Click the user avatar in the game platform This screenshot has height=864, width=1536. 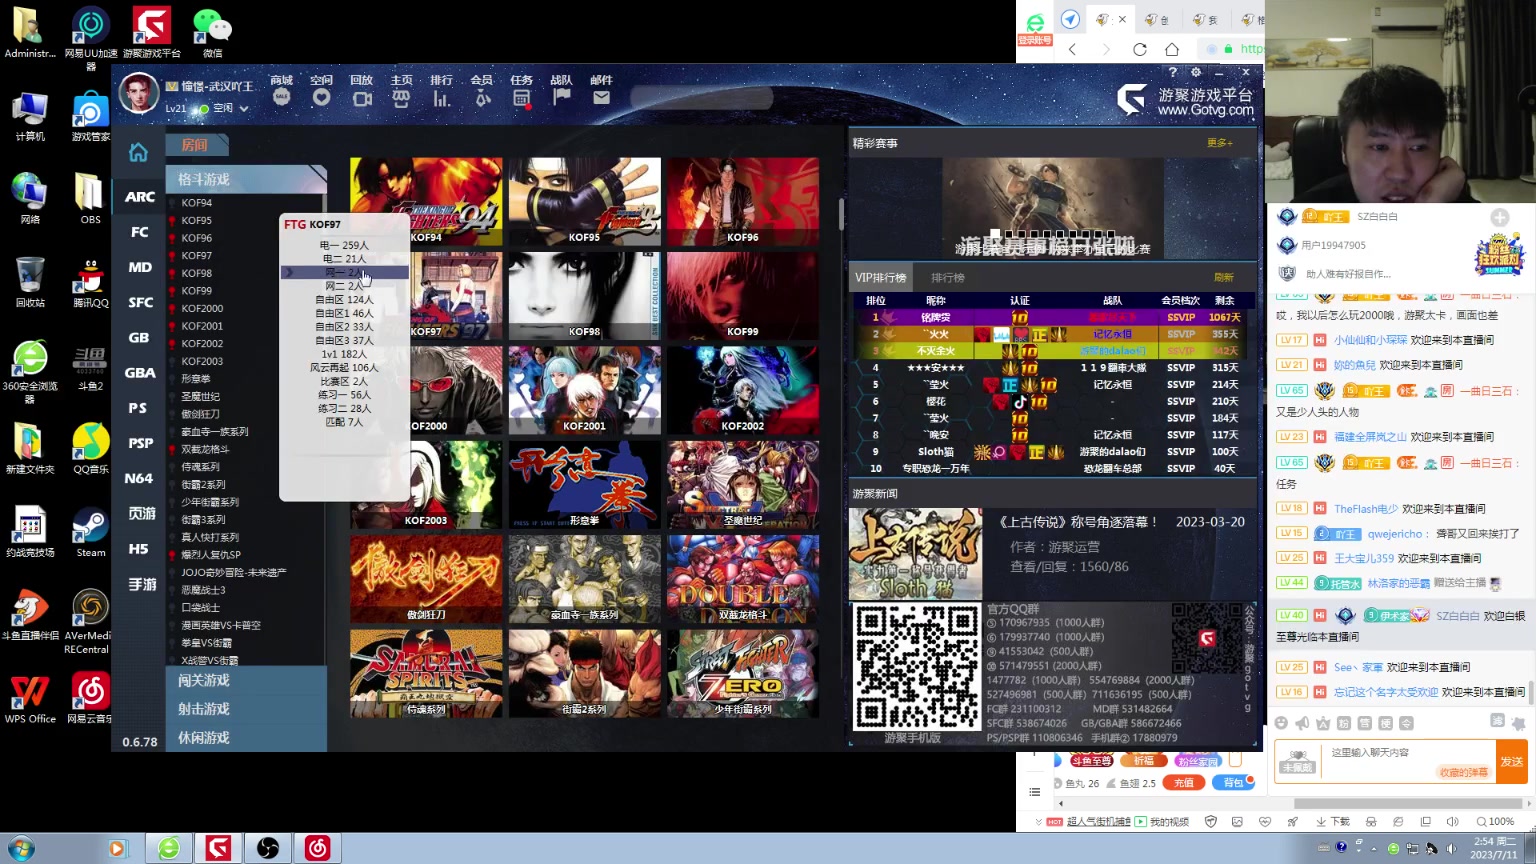point(139,93)
